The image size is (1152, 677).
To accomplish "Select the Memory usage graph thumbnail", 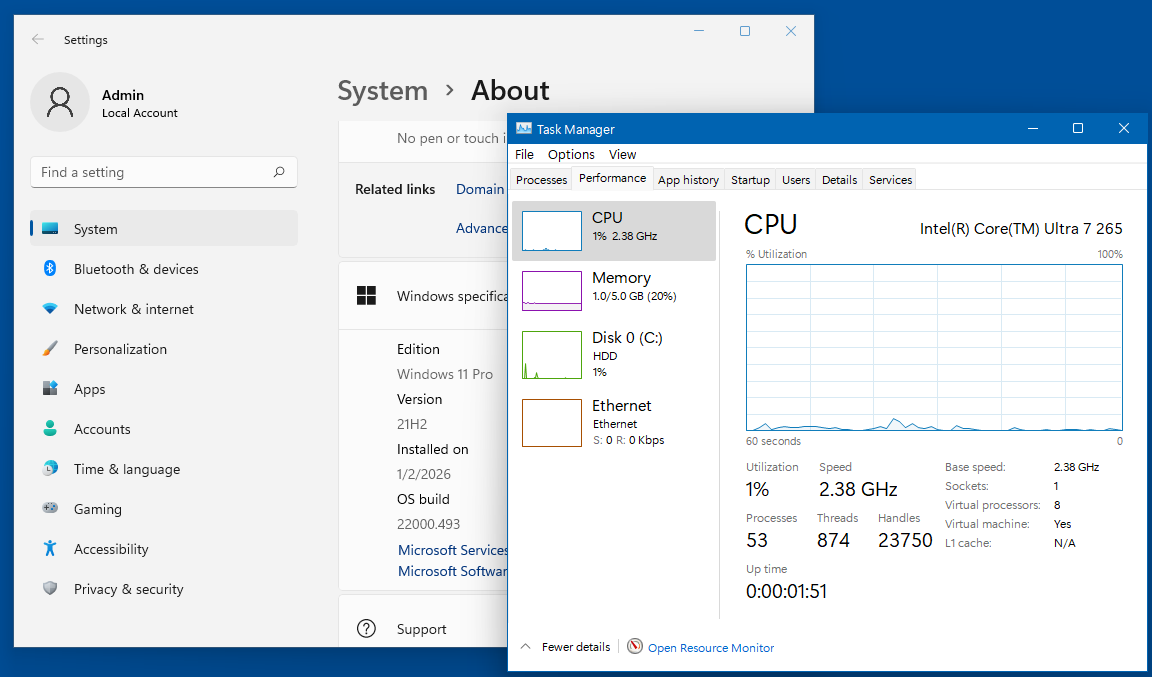I will [552, 291].
